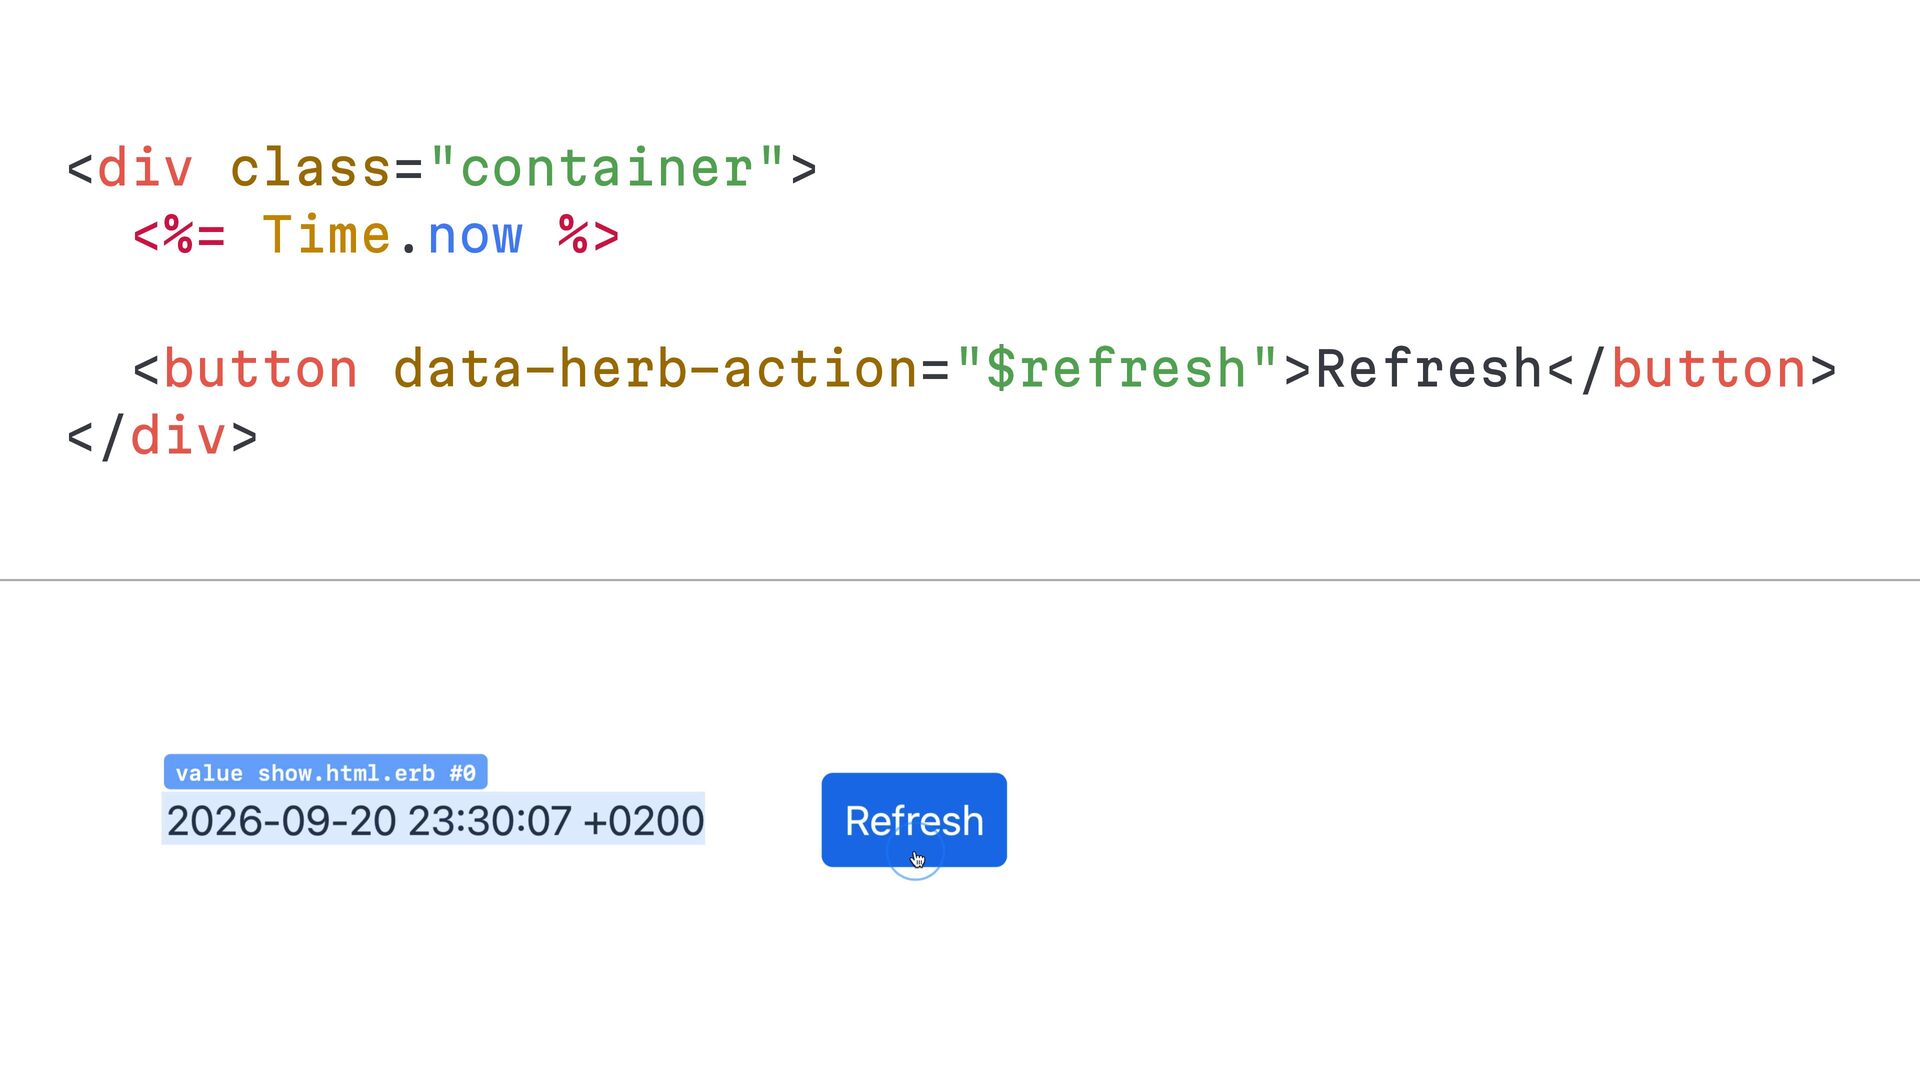The height and width of the screenshot is (1080, 1920).
Task: Click the '<%=' ERB opening tag
Action: click(x=179, y=235)
